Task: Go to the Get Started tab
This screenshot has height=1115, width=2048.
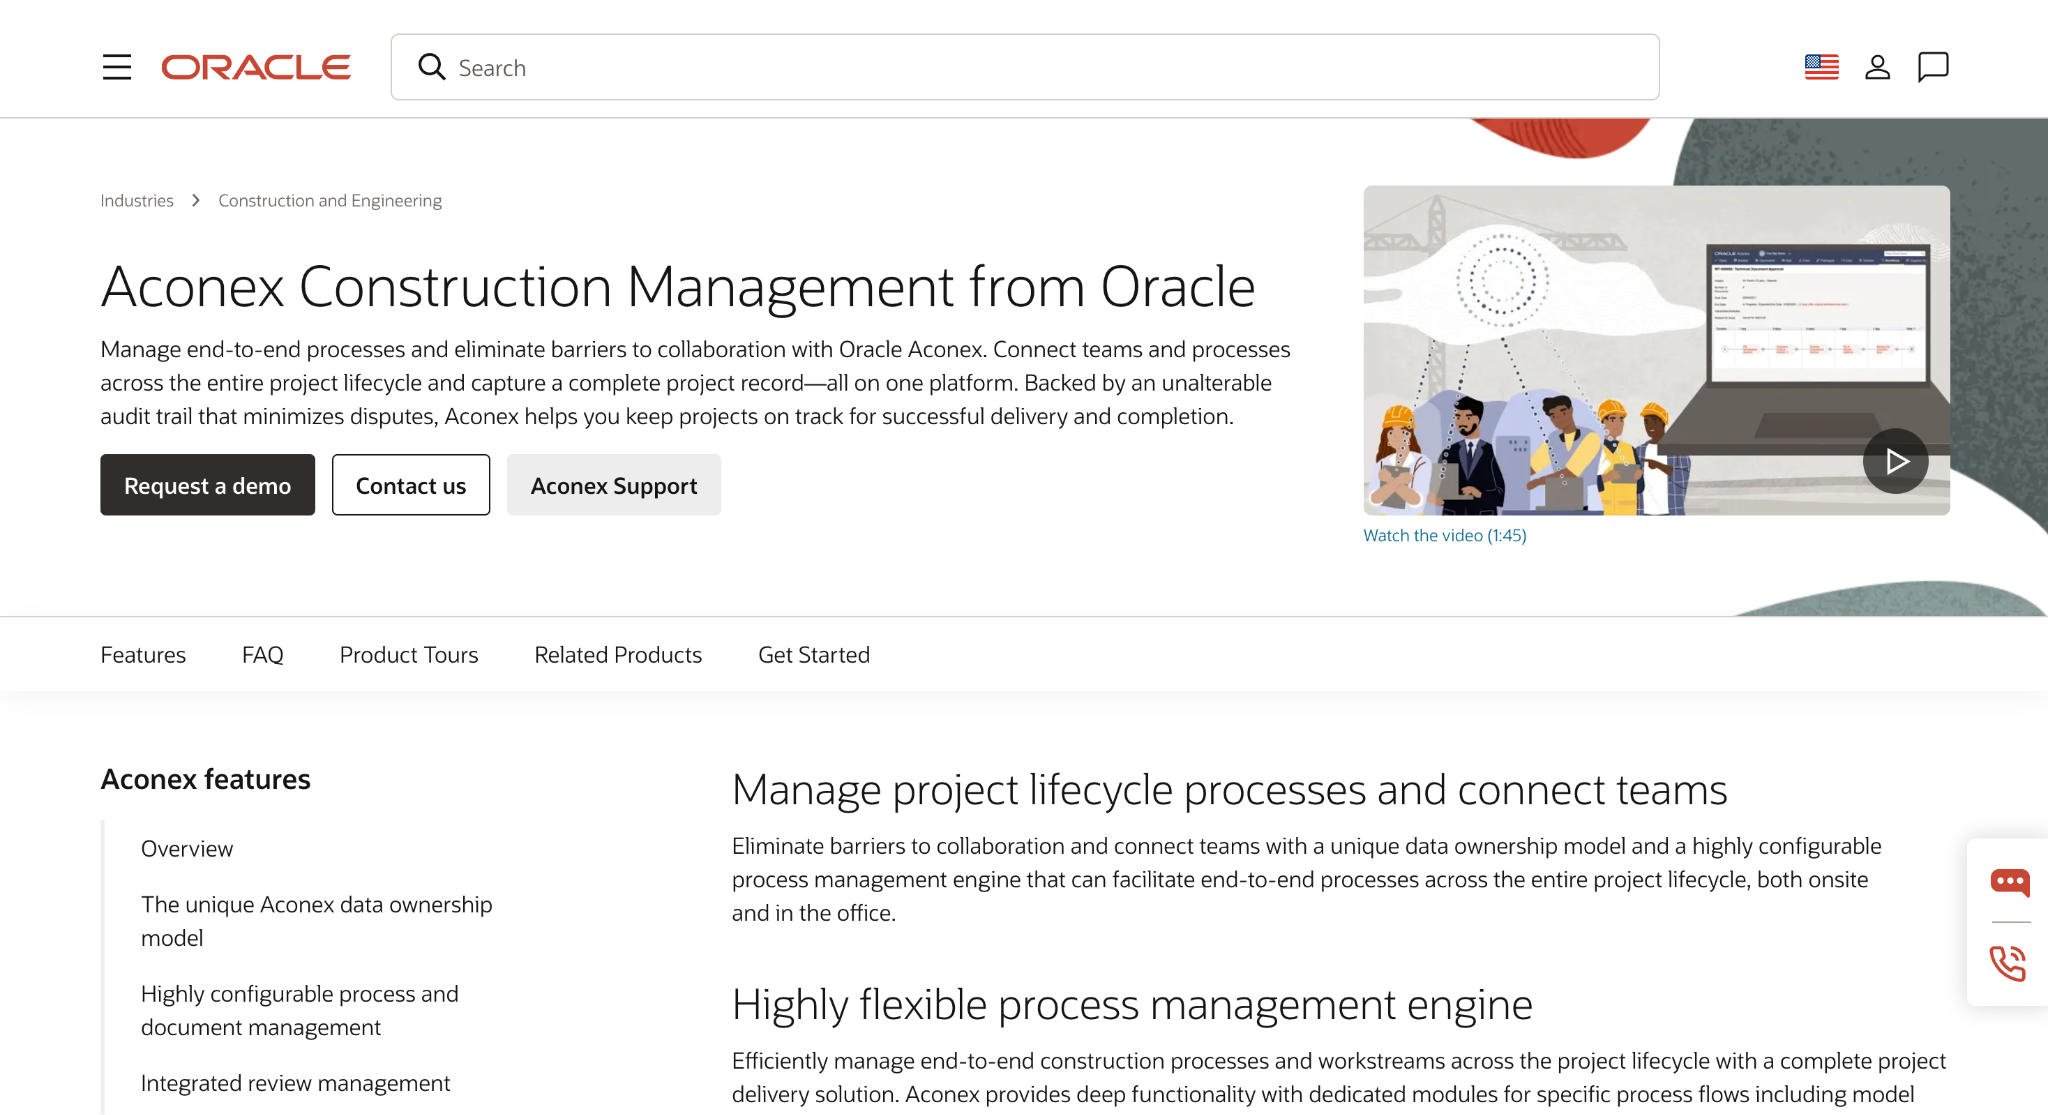Action: tap(814, 655)
